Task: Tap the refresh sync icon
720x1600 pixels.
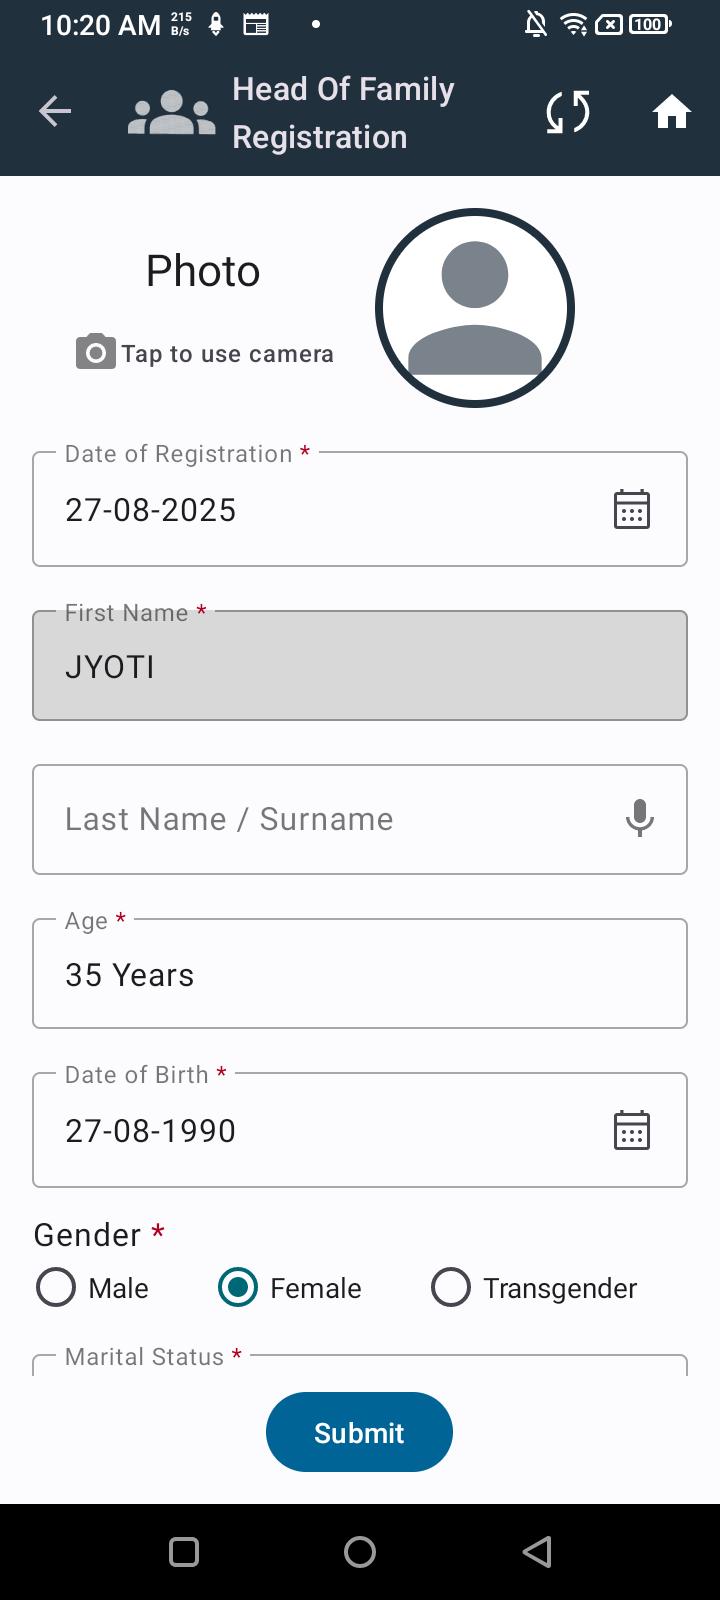Action: [568, 111]
